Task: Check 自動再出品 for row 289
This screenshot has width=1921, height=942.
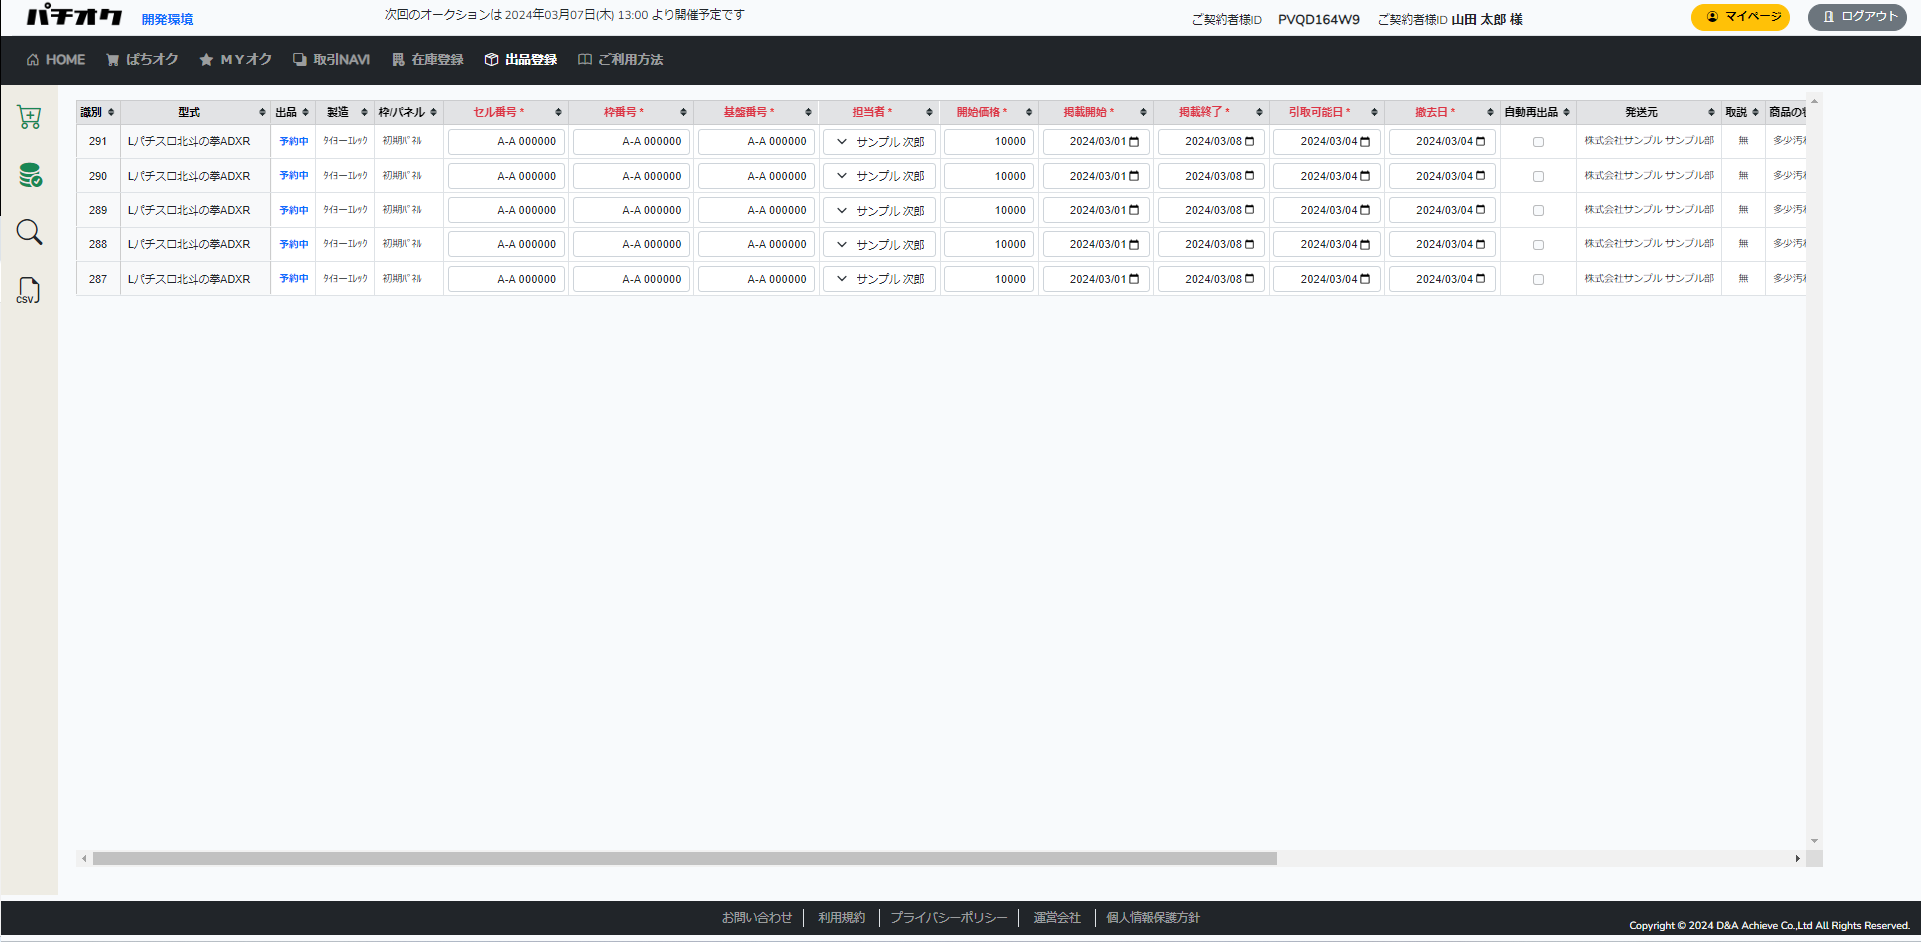Action: pyautogui.click(x=1538, y=210)
